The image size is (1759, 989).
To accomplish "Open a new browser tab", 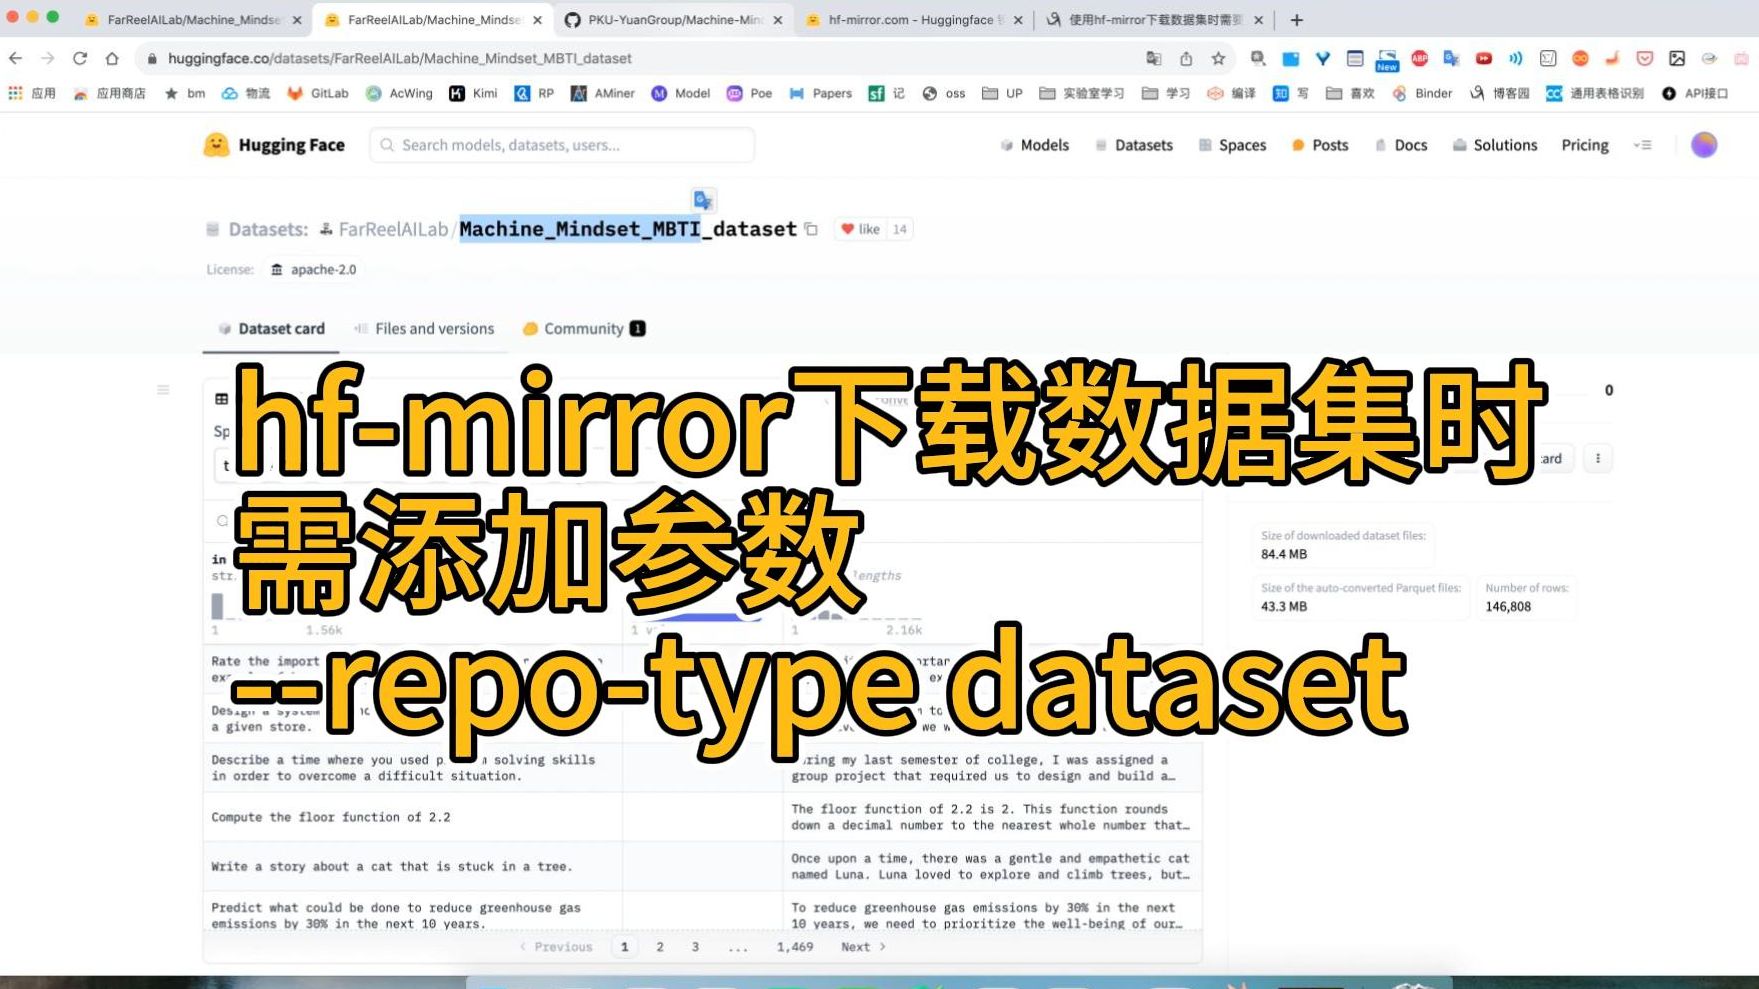I will tap(1297, 20).
